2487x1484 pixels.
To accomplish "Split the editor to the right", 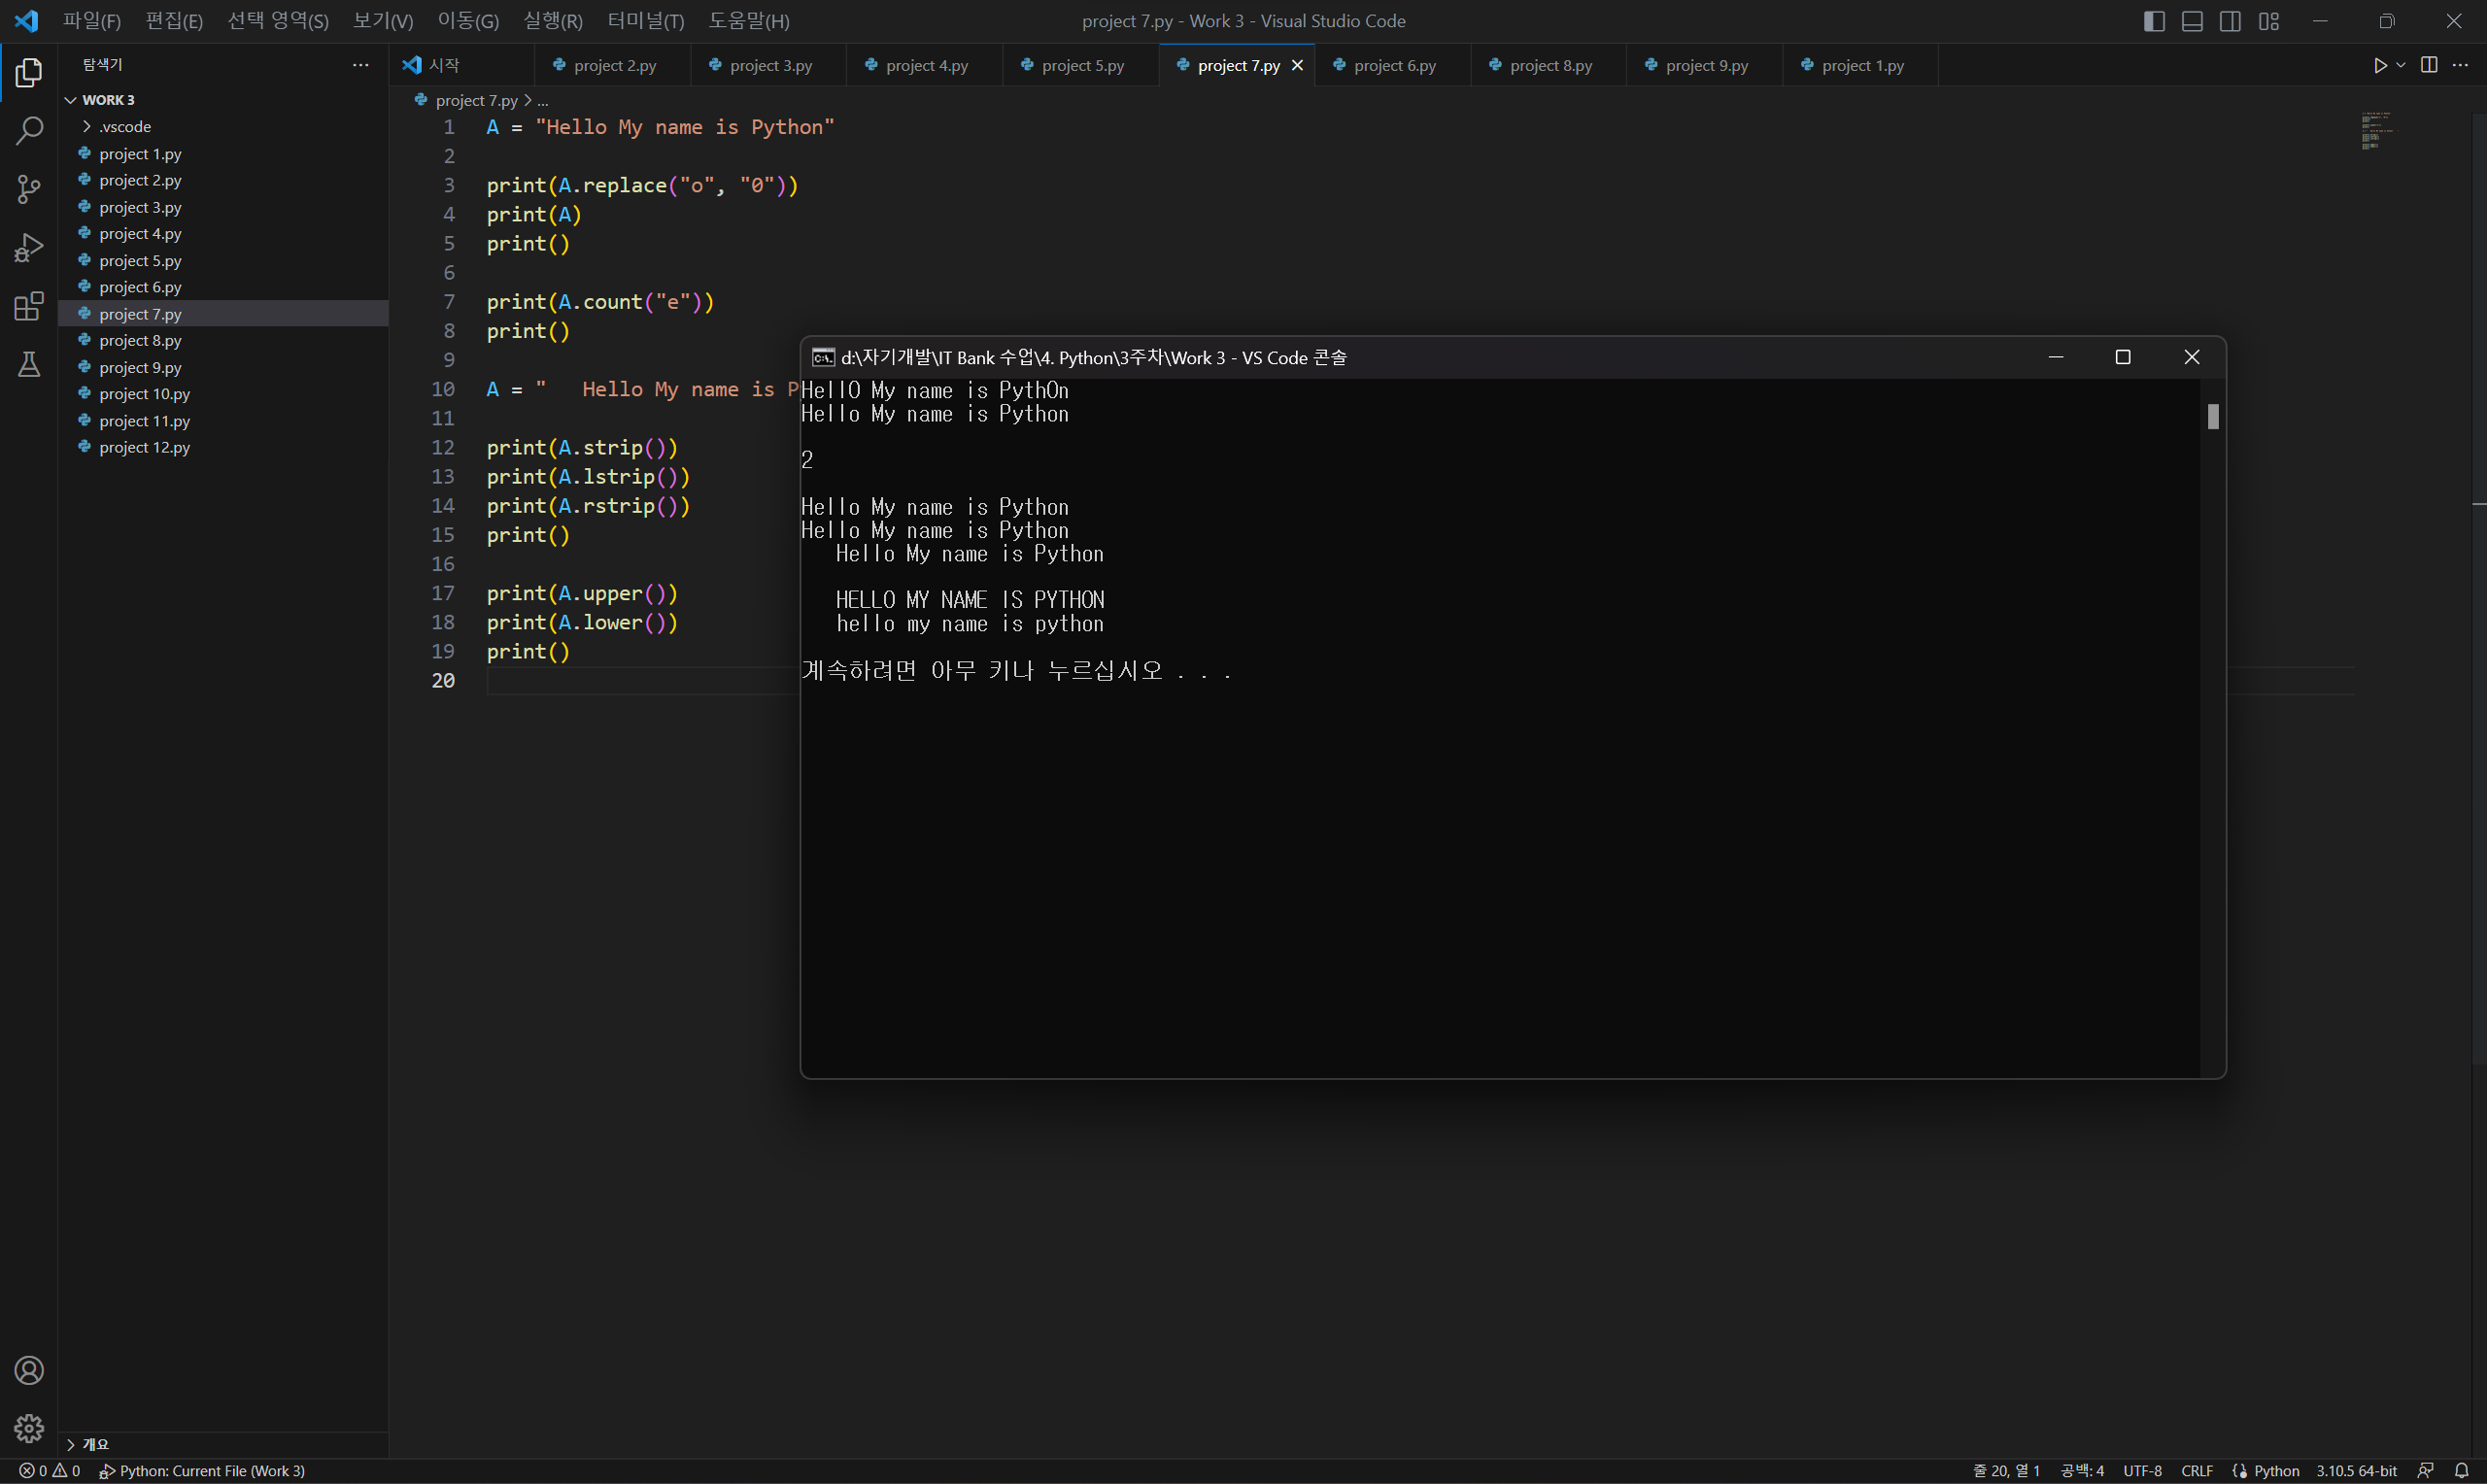I will tap(2428, 65).
